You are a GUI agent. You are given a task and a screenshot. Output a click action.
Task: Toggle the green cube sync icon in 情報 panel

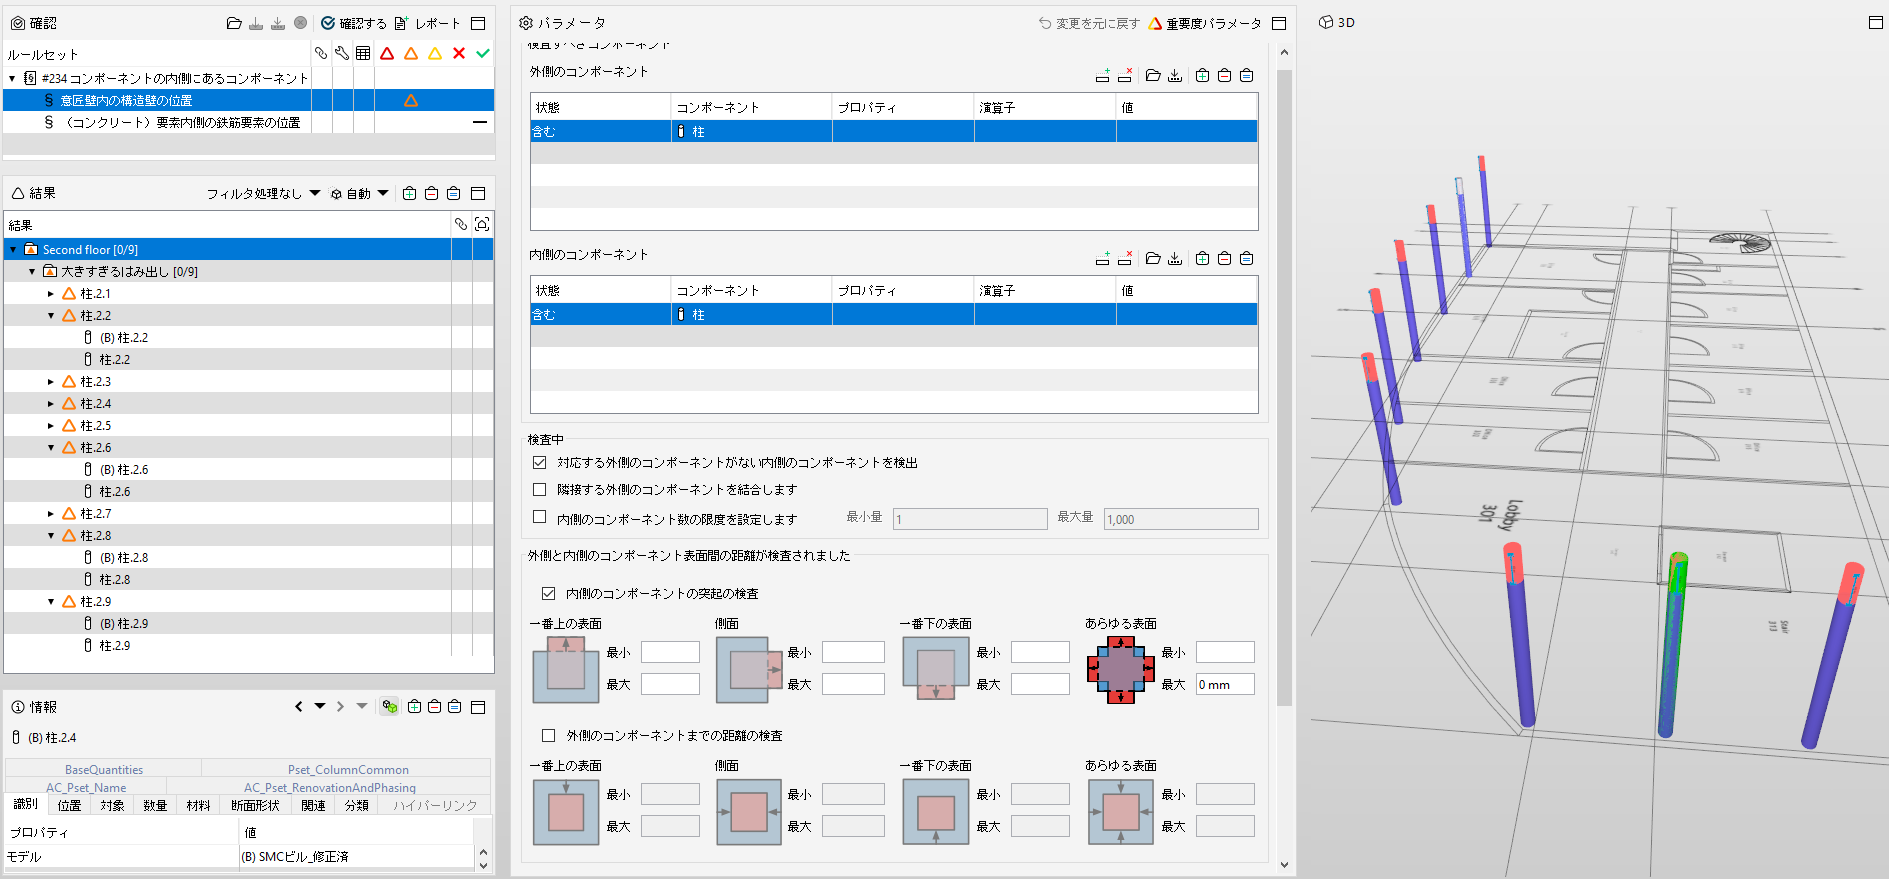(390, 706)
